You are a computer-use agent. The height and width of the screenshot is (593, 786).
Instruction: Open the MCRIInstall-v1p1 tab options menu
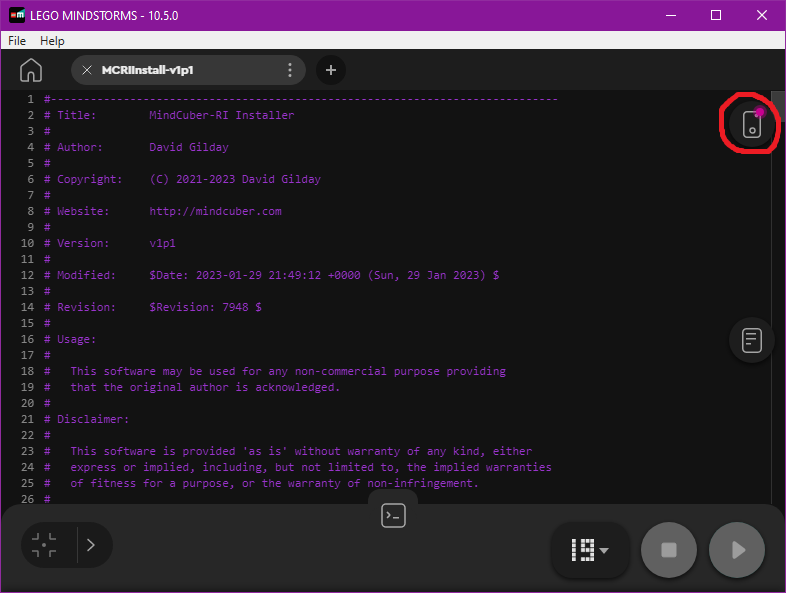point(290,70)
